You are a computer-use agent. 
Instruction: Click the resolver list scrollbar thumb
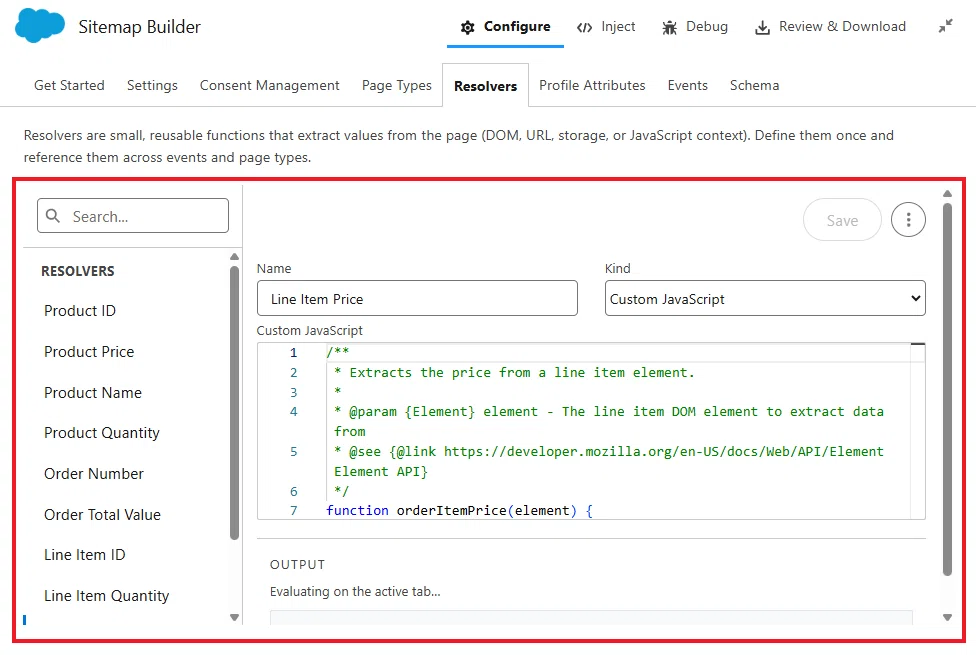tap(235, 403)
